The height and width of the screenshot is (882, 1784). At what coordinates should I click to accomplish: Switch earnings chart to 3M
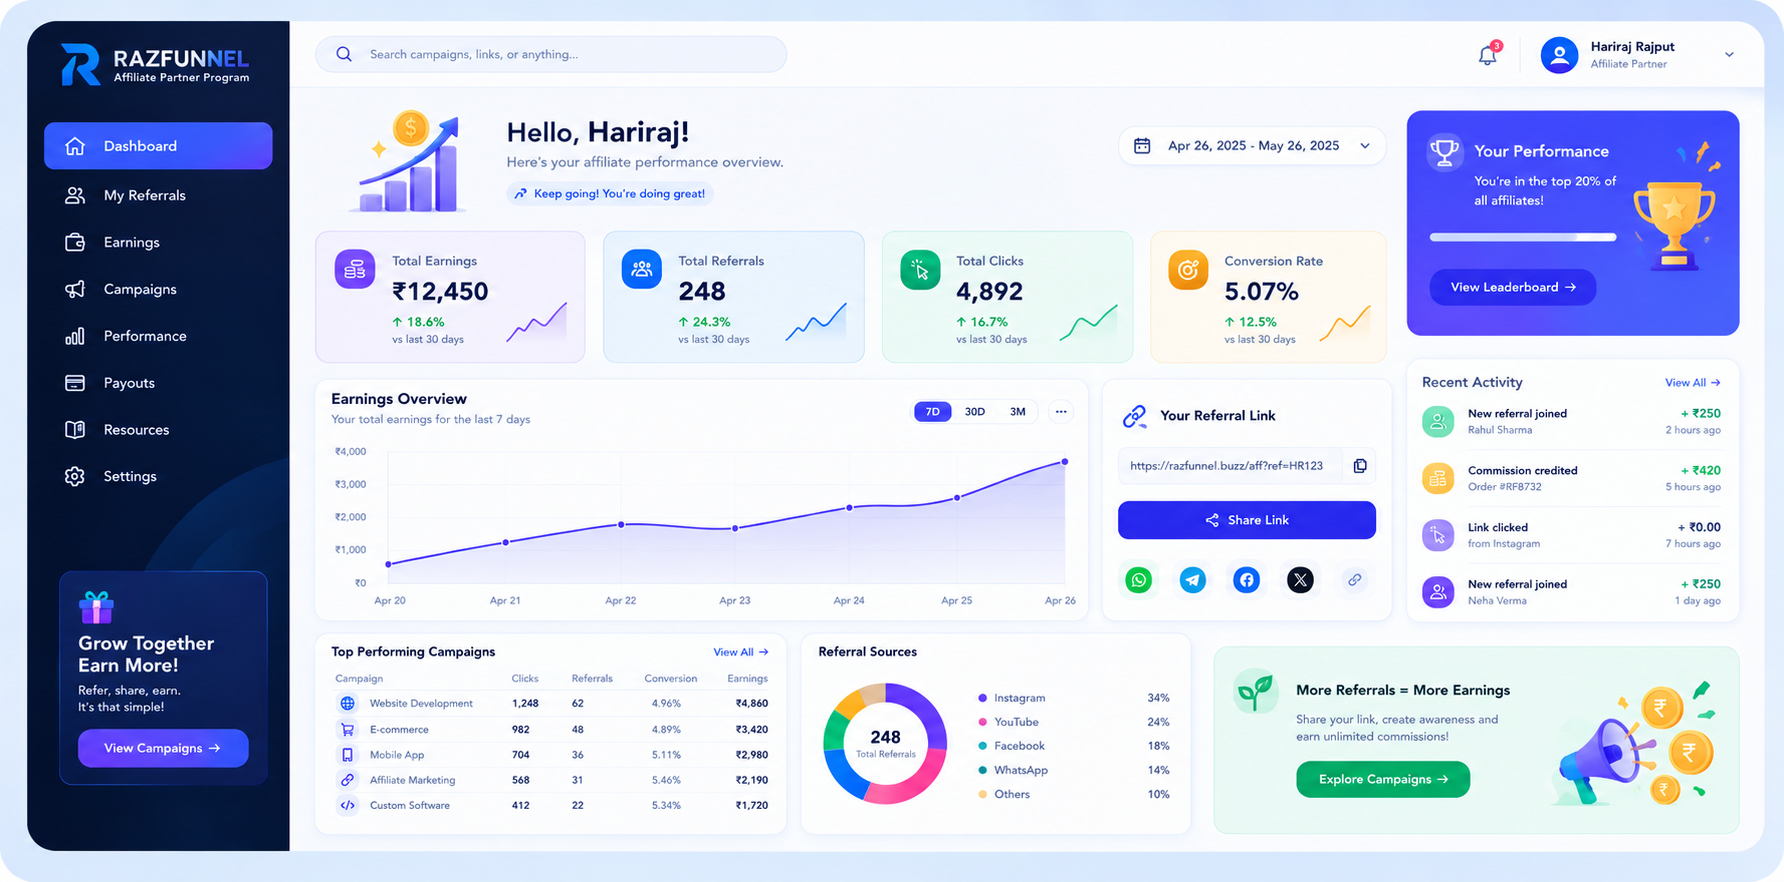pyautogui.click(x=1018, y=412)
